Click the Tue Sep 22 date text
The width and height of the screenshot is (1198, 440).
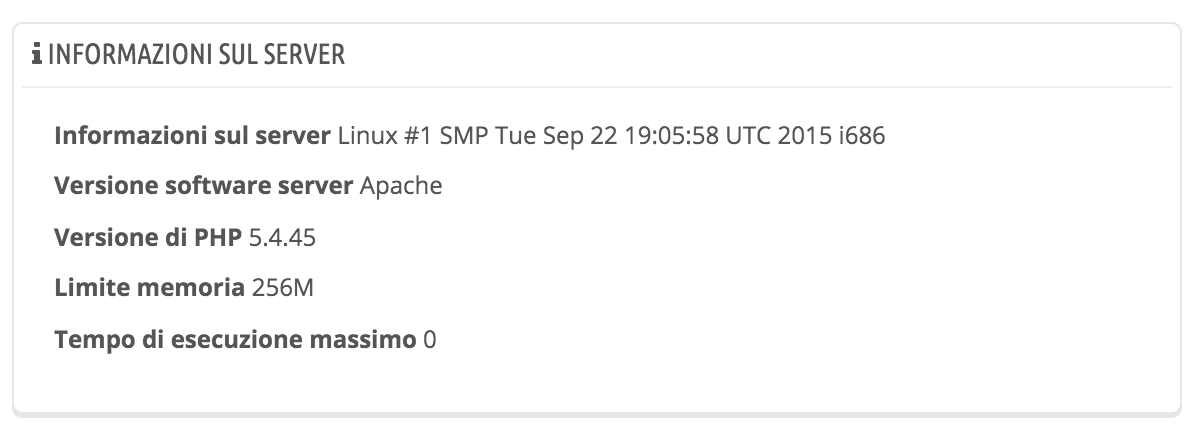[x=553, y=135]
